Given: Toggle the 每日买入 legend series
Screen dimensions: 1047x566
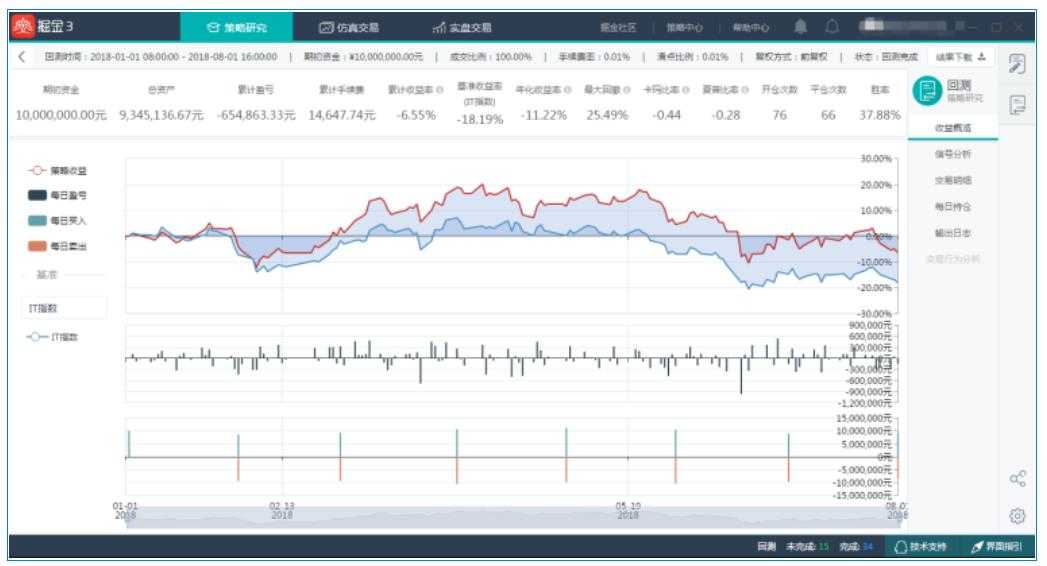Looking at the screenshot, I should (57, 221).
